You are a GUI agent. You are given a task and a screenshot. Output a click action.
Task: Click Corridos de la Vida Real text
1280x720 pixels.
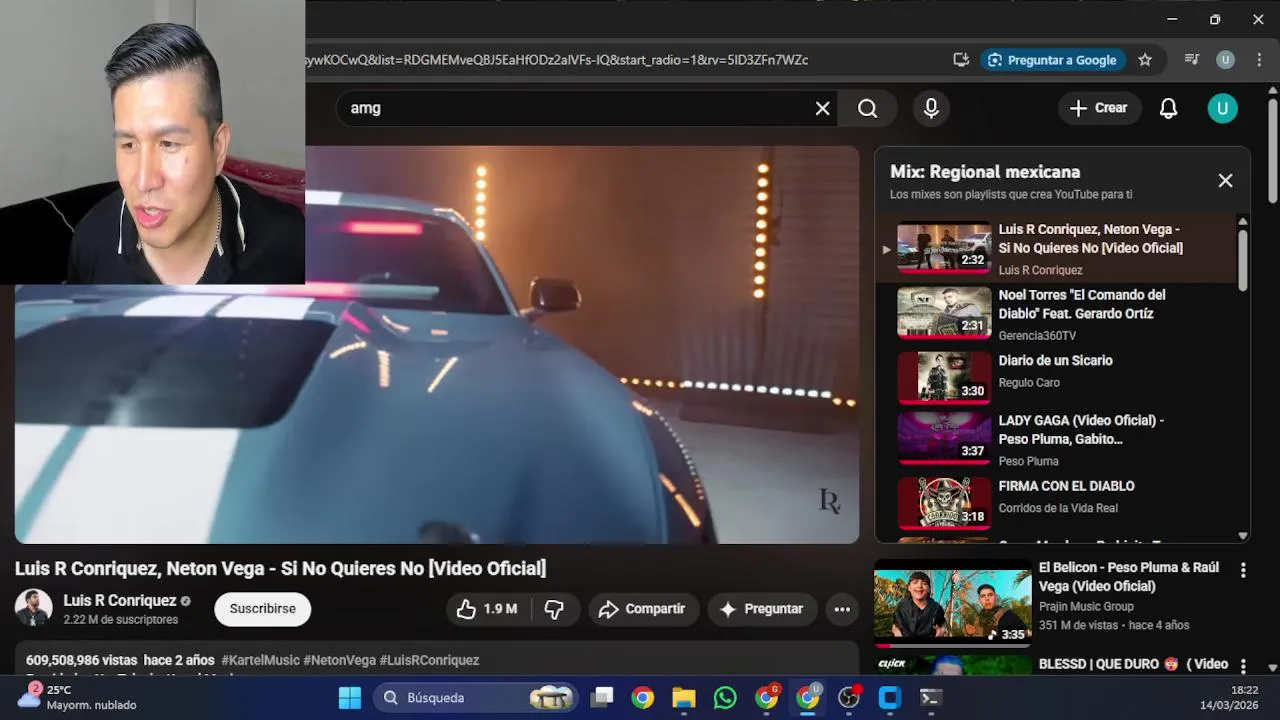(1058, 508)
